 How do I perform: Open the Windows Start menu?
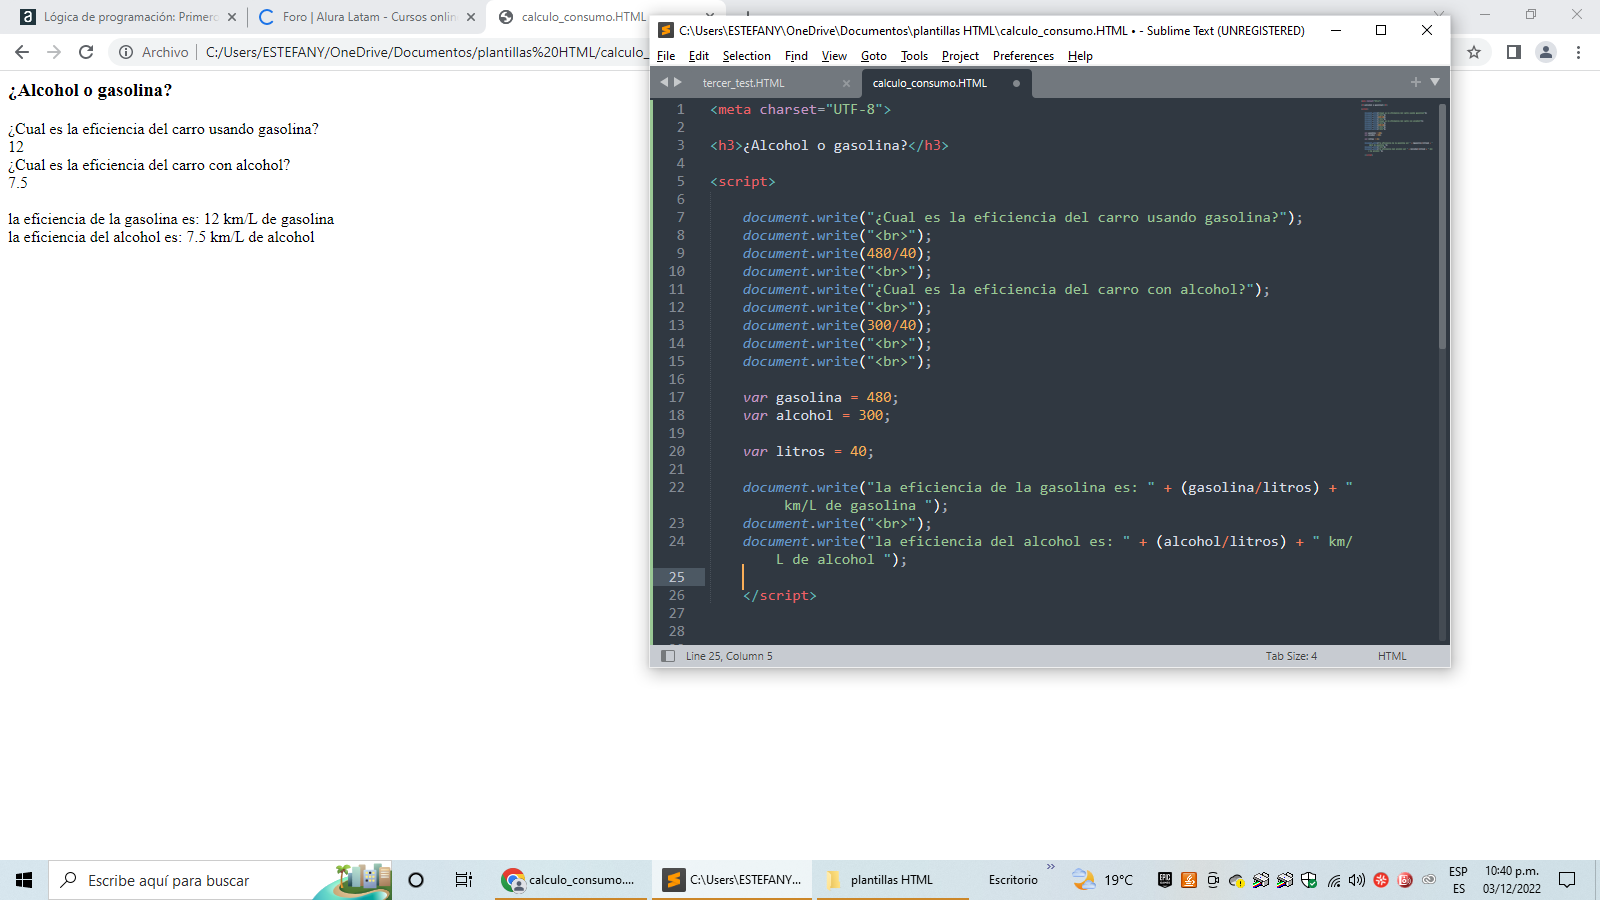pos(24,880)
